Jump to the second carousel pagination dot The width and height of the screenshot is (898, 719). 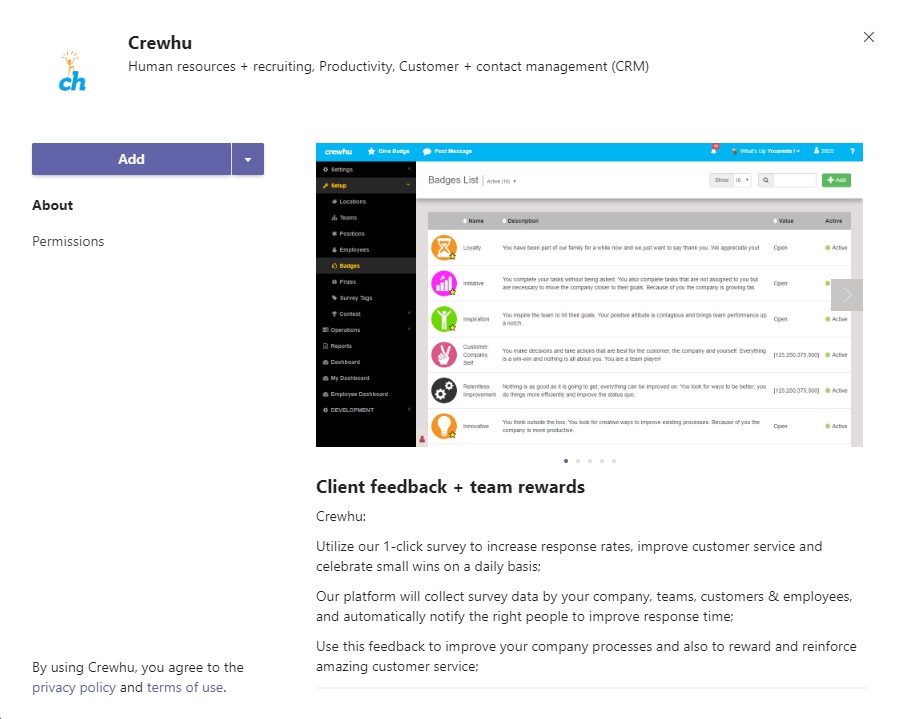[x=578, y=461]
